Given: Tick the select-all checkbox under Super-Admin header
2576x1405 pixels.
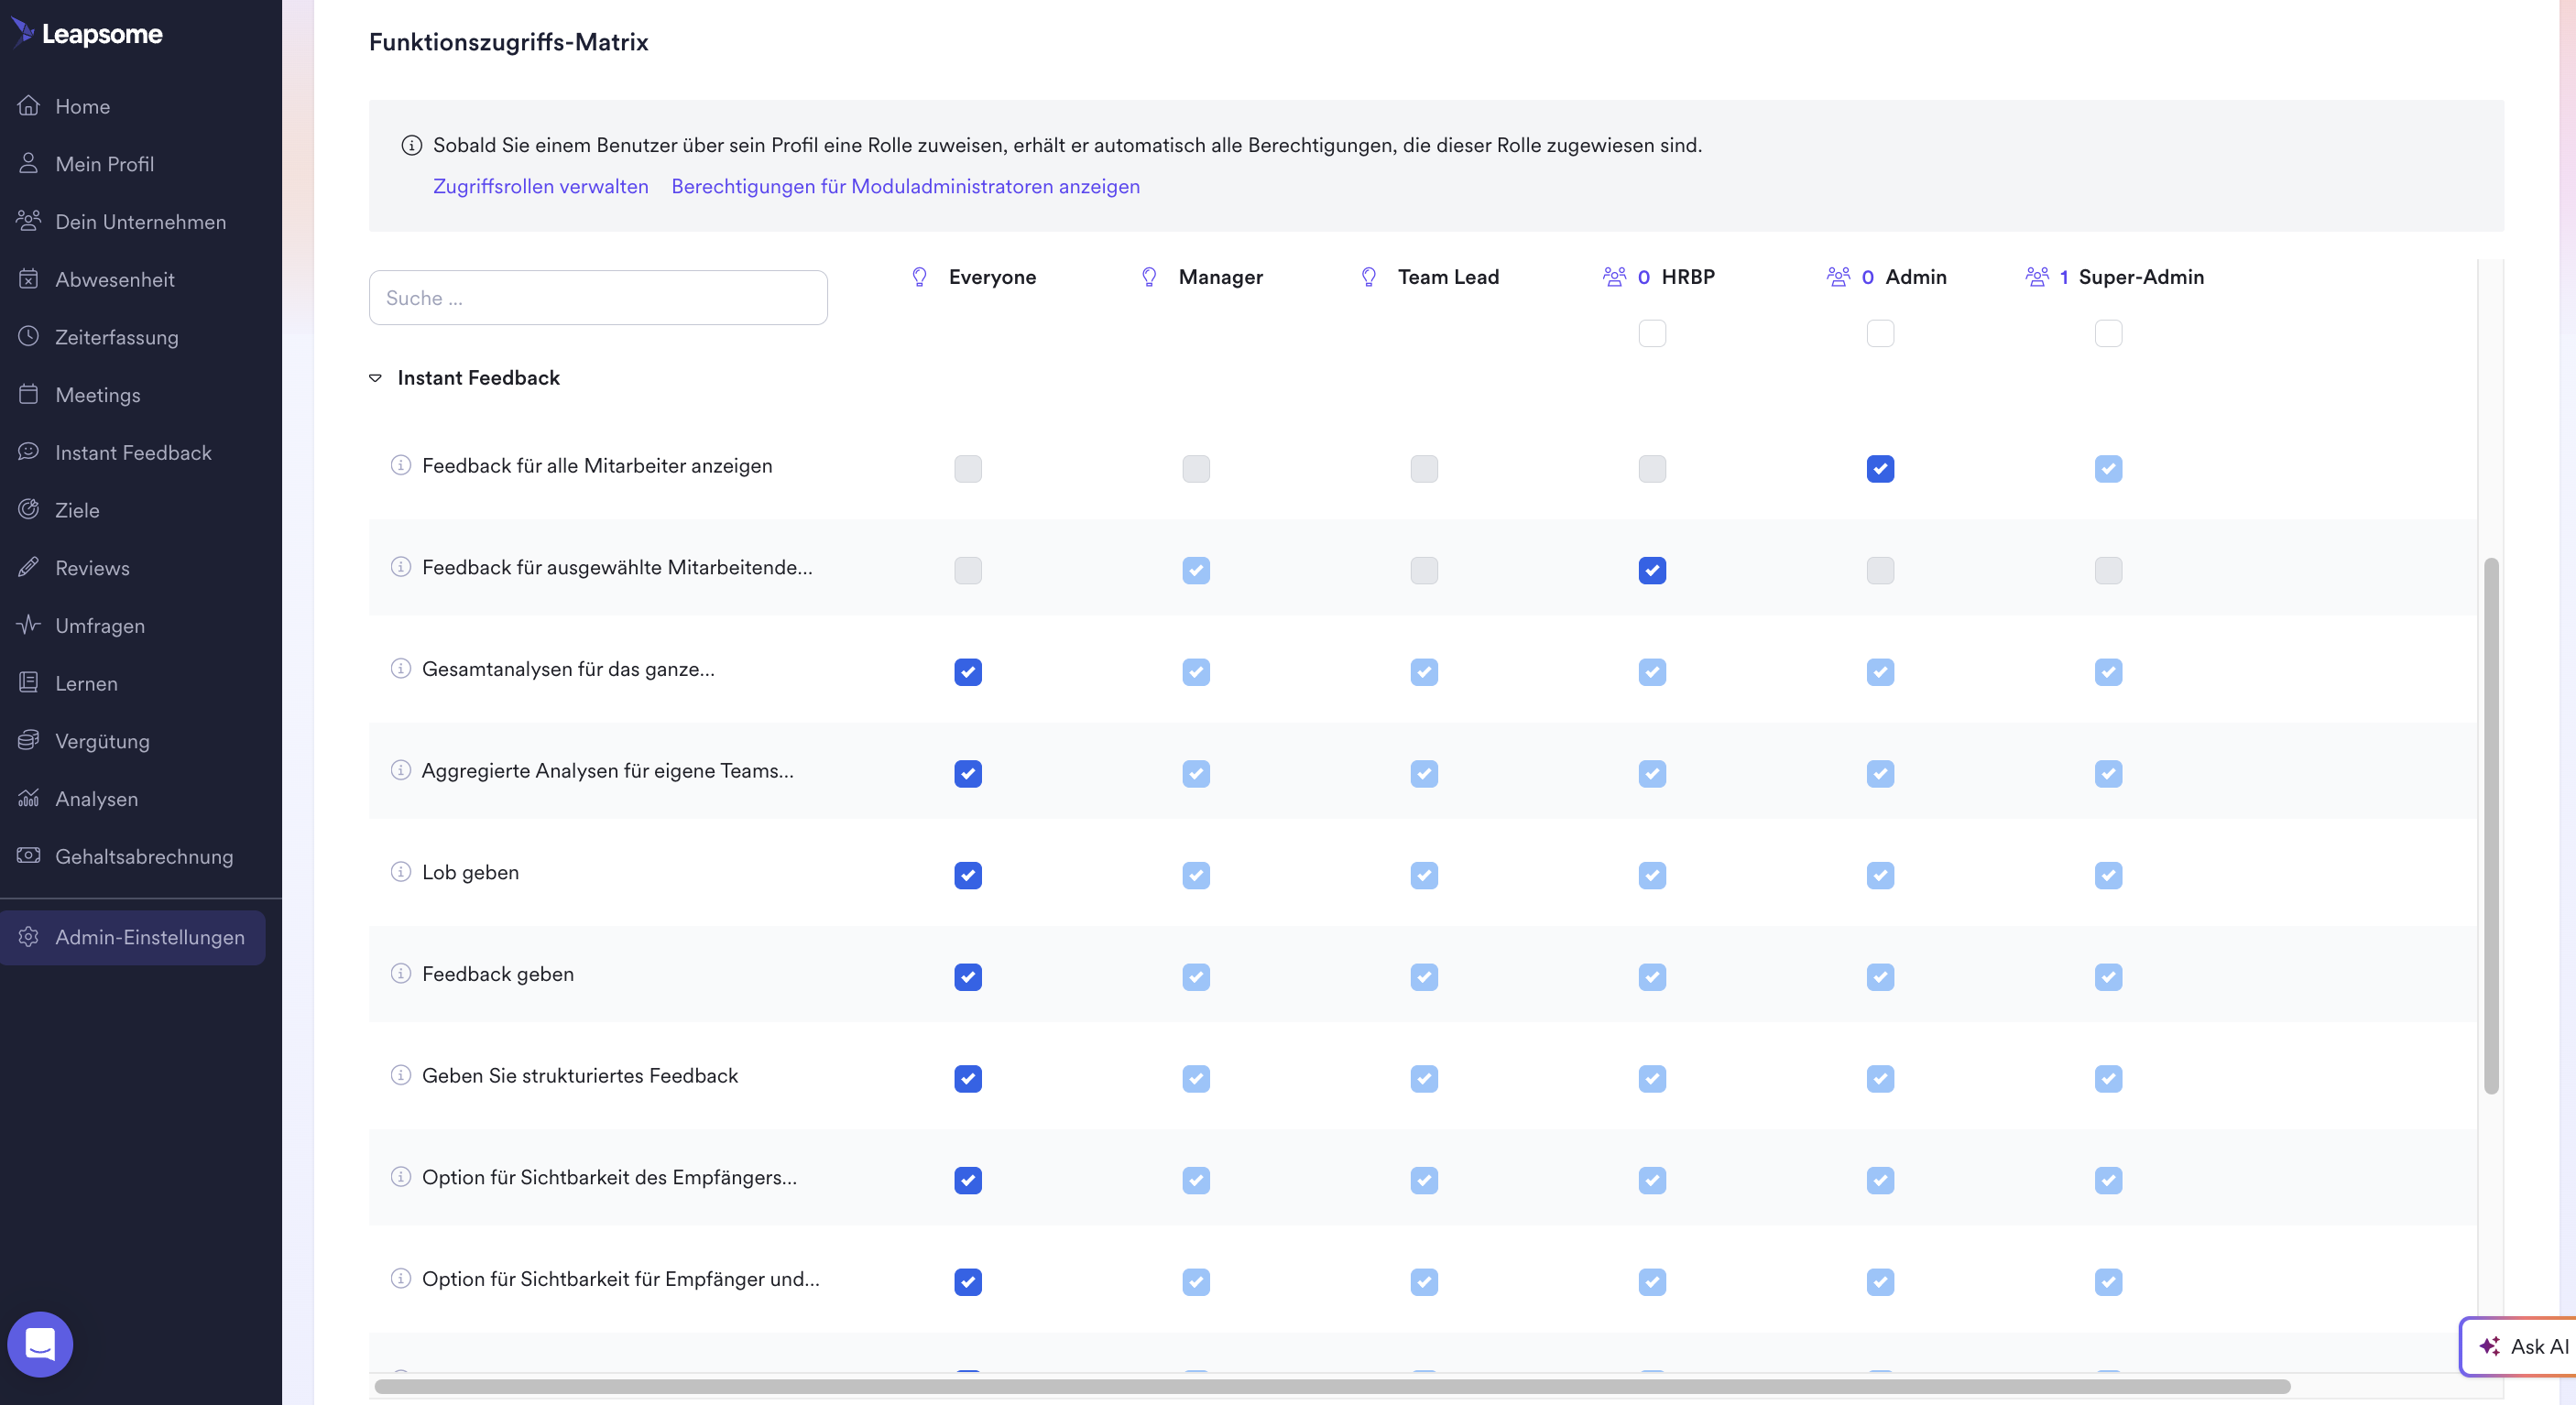Looking at the screenshot, I should point(2108,333).
